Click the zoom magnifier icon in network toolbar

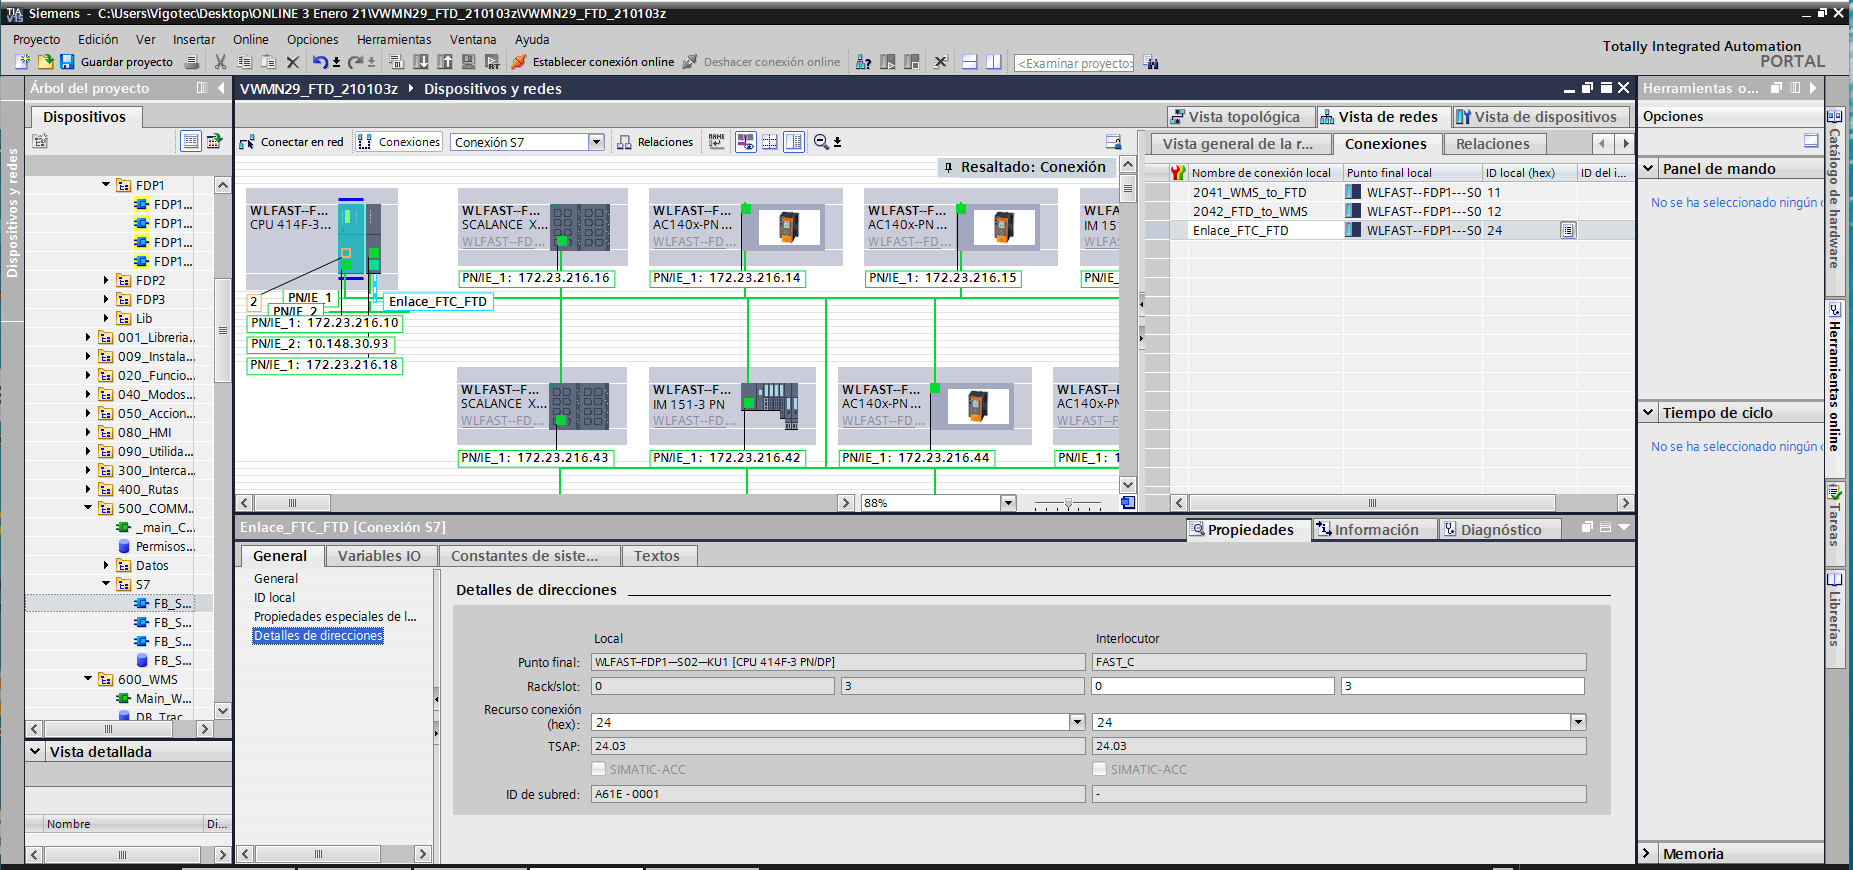click(821, 142)
